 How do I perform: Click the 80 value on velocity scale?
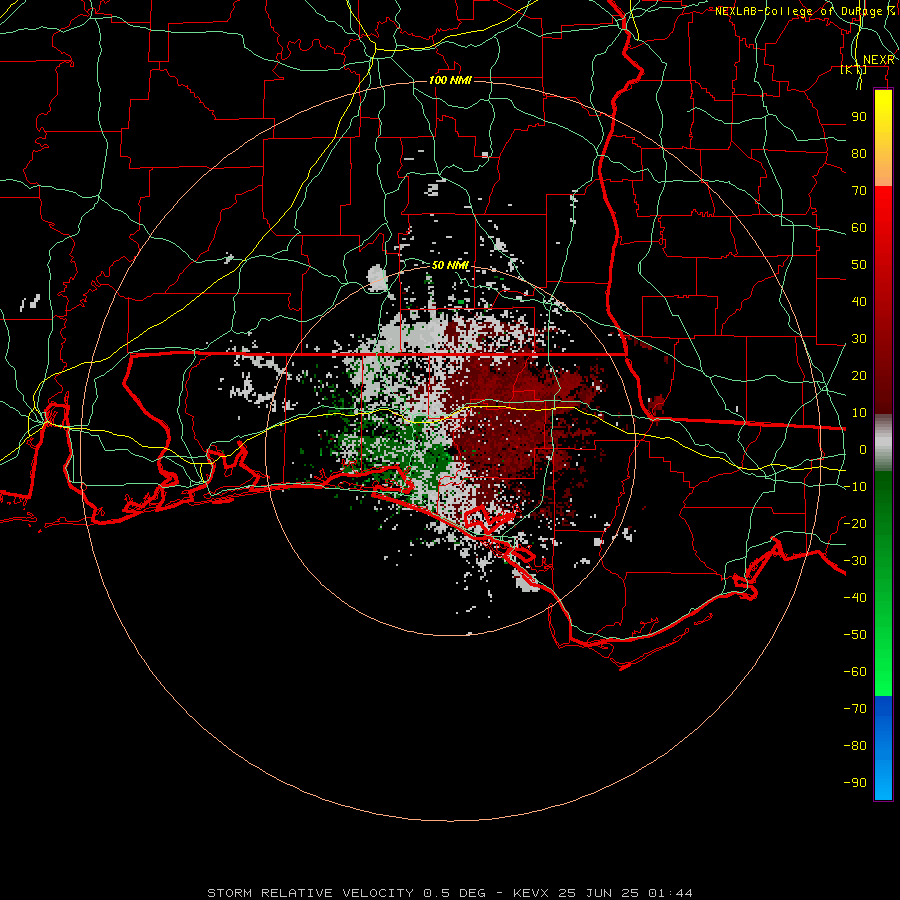pos(859,154)
